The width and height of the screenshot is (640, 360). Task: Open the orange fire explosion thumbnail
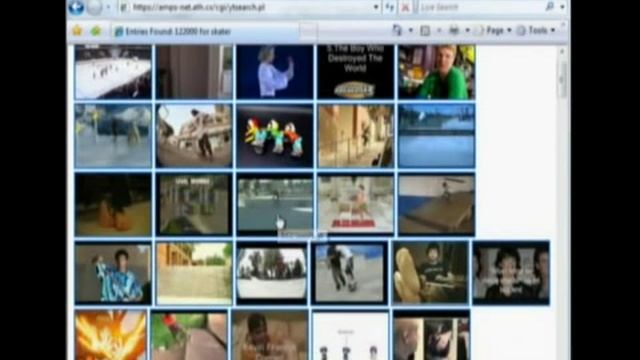111,335
